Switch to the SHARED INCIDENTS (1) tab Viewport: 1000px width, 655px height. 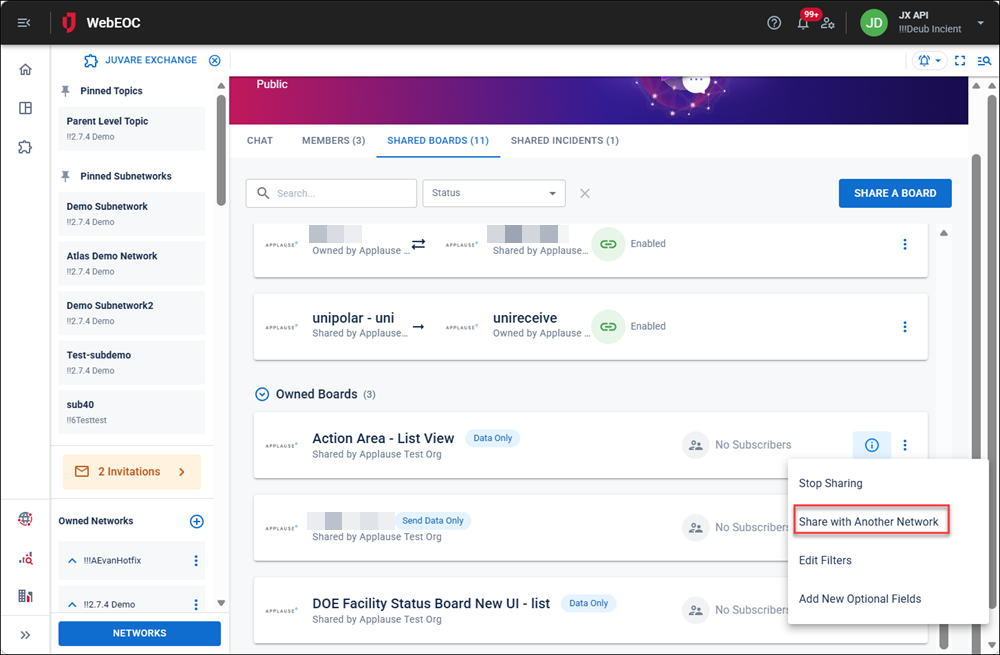(564, 140)
